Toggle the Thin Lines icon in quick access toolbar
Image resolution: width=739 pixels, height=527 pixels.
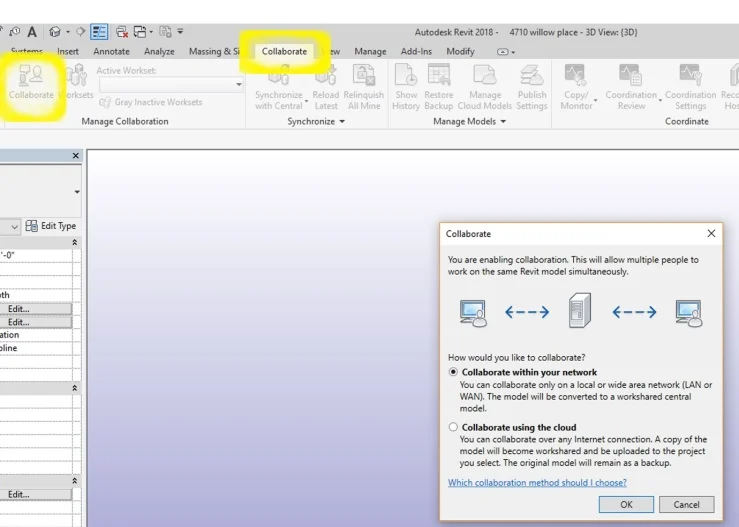pos(99,32)
